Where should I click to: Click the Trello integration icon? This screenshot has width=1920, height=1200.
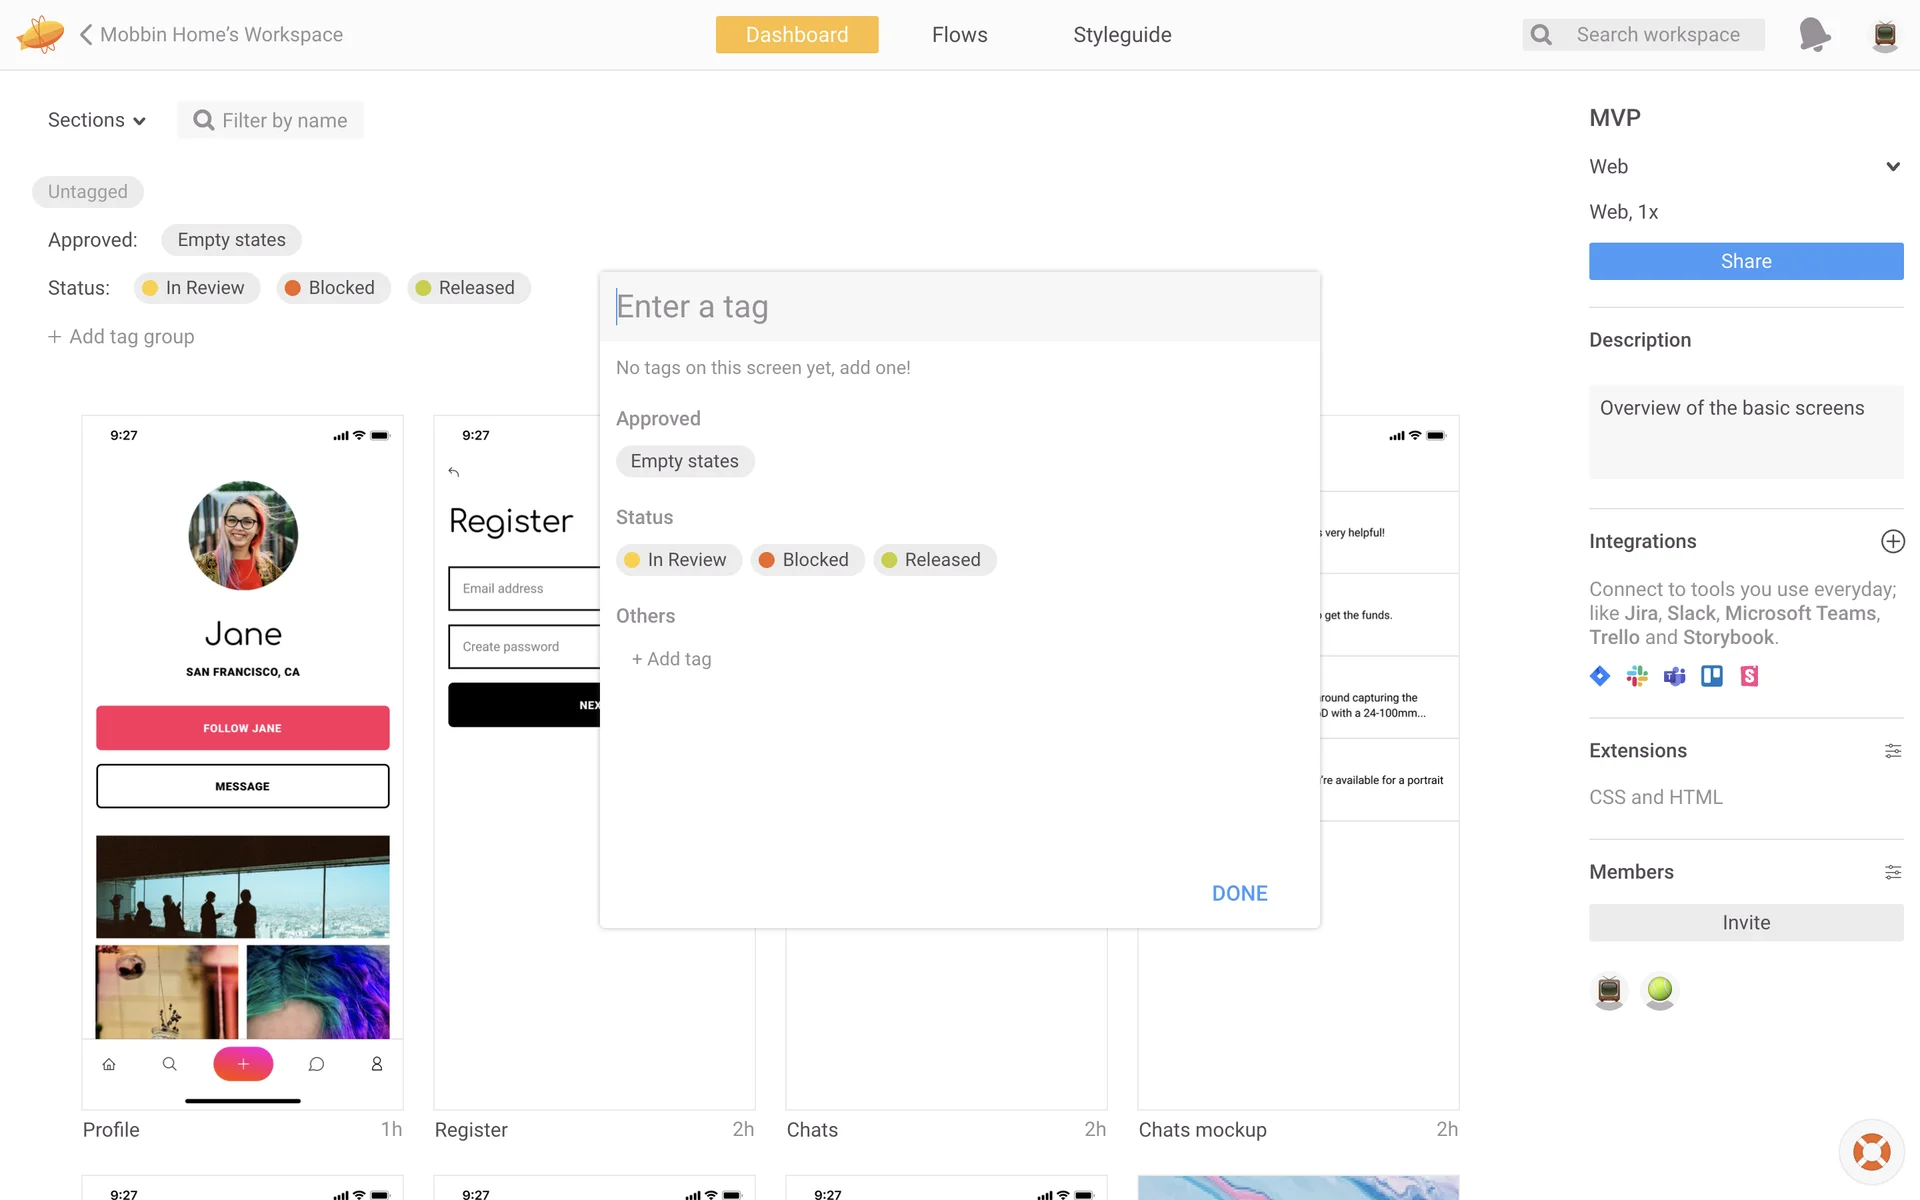[1712, 676]
